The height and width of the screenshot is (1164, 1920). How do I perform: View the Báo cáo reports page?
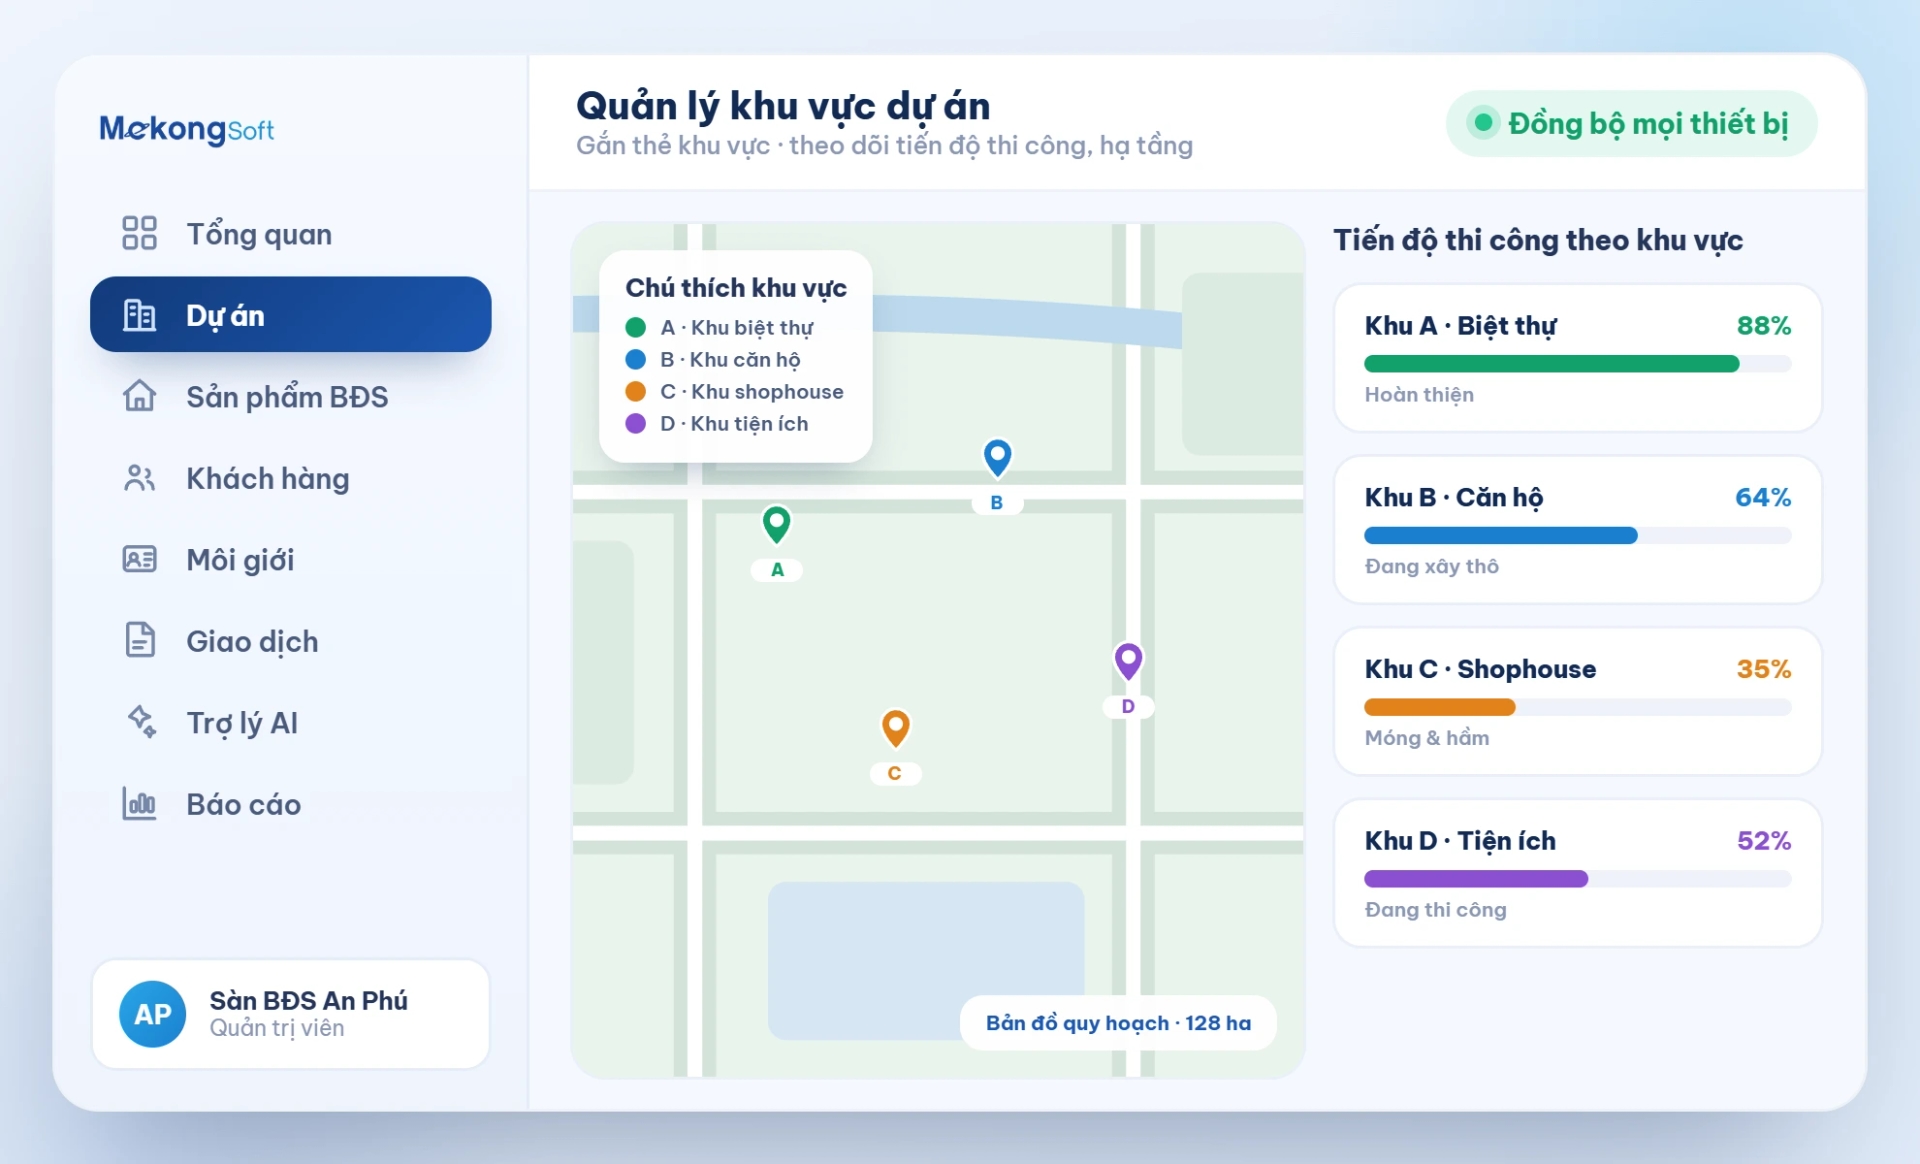click(x=290, y=804)
